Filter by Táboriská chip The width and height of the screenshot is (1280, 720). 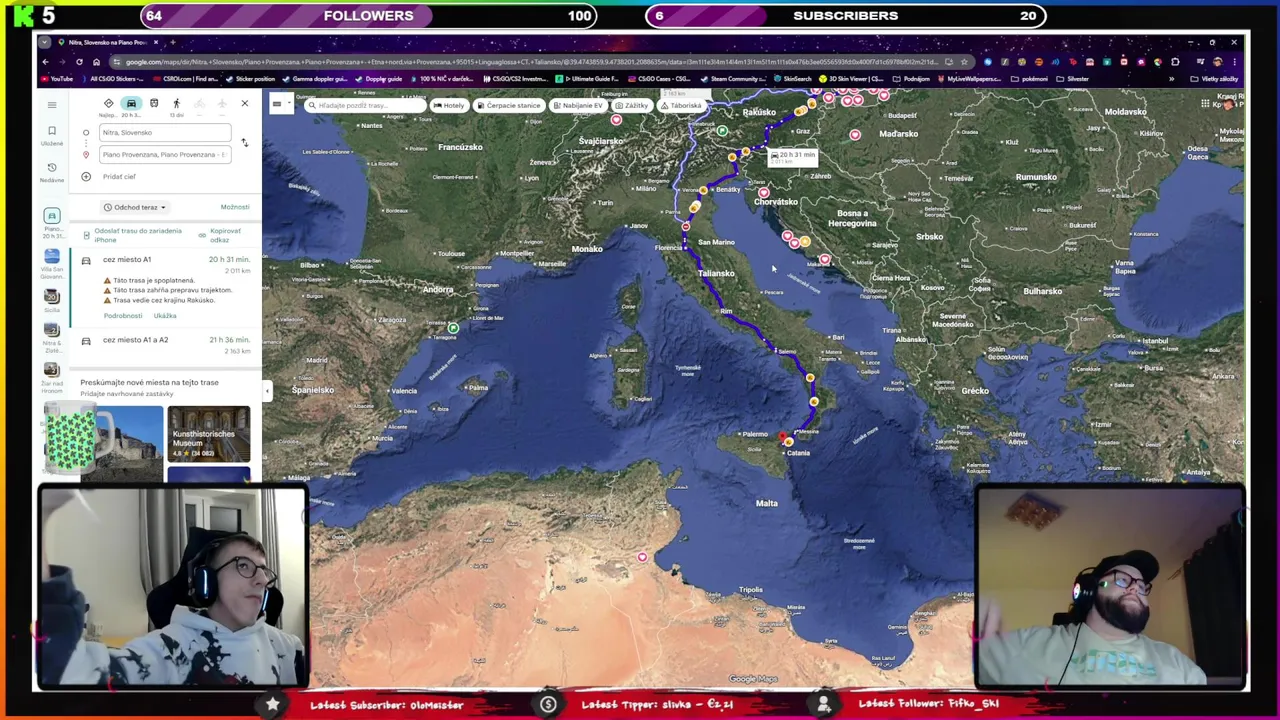click(681, 105)
